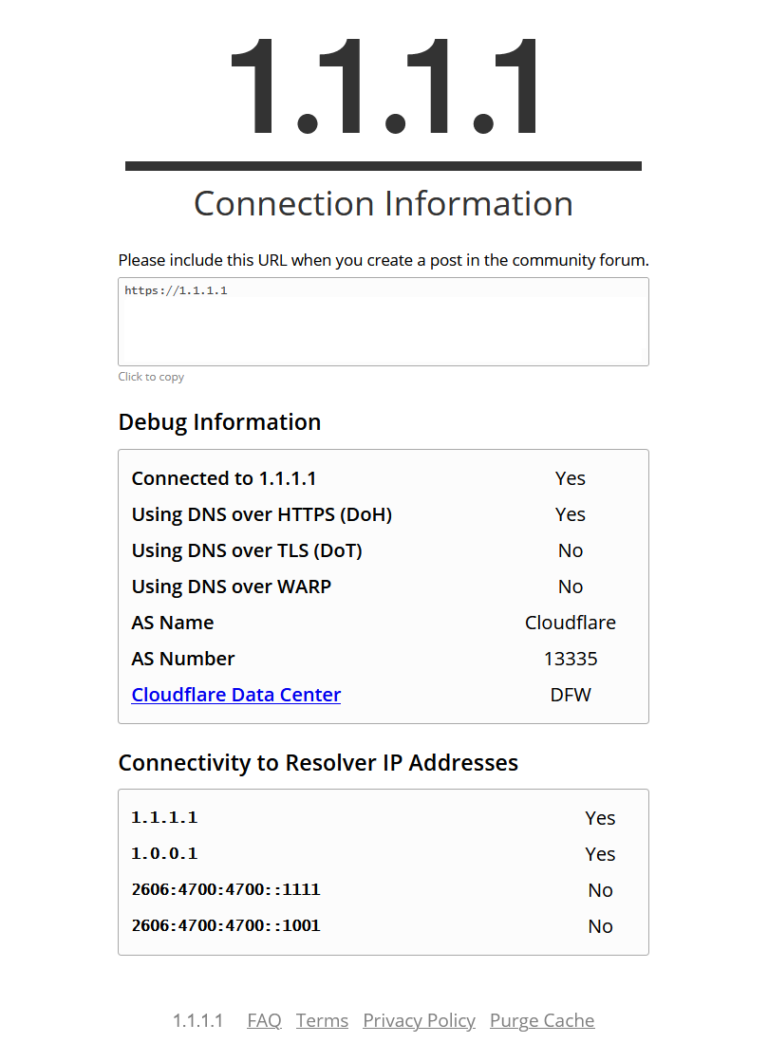Select the AS Number 13335 value
Screen dimensions: 768x1043
coord(574,658)
